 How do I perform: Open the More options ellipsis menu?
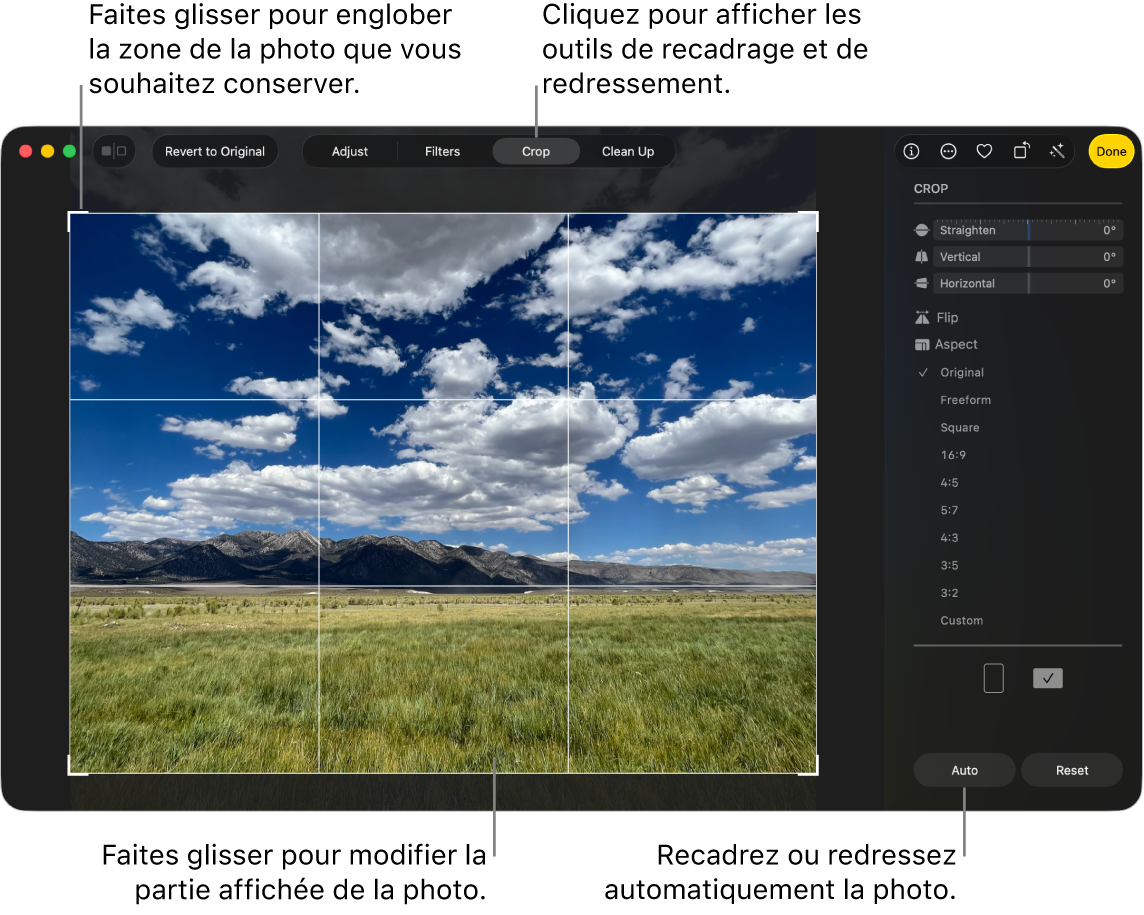(948, 151)
